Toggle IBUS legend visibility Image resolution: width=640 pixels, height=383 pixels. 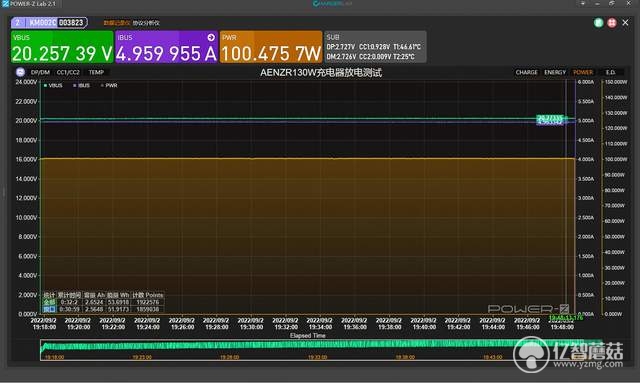click(x=82, y=85)
